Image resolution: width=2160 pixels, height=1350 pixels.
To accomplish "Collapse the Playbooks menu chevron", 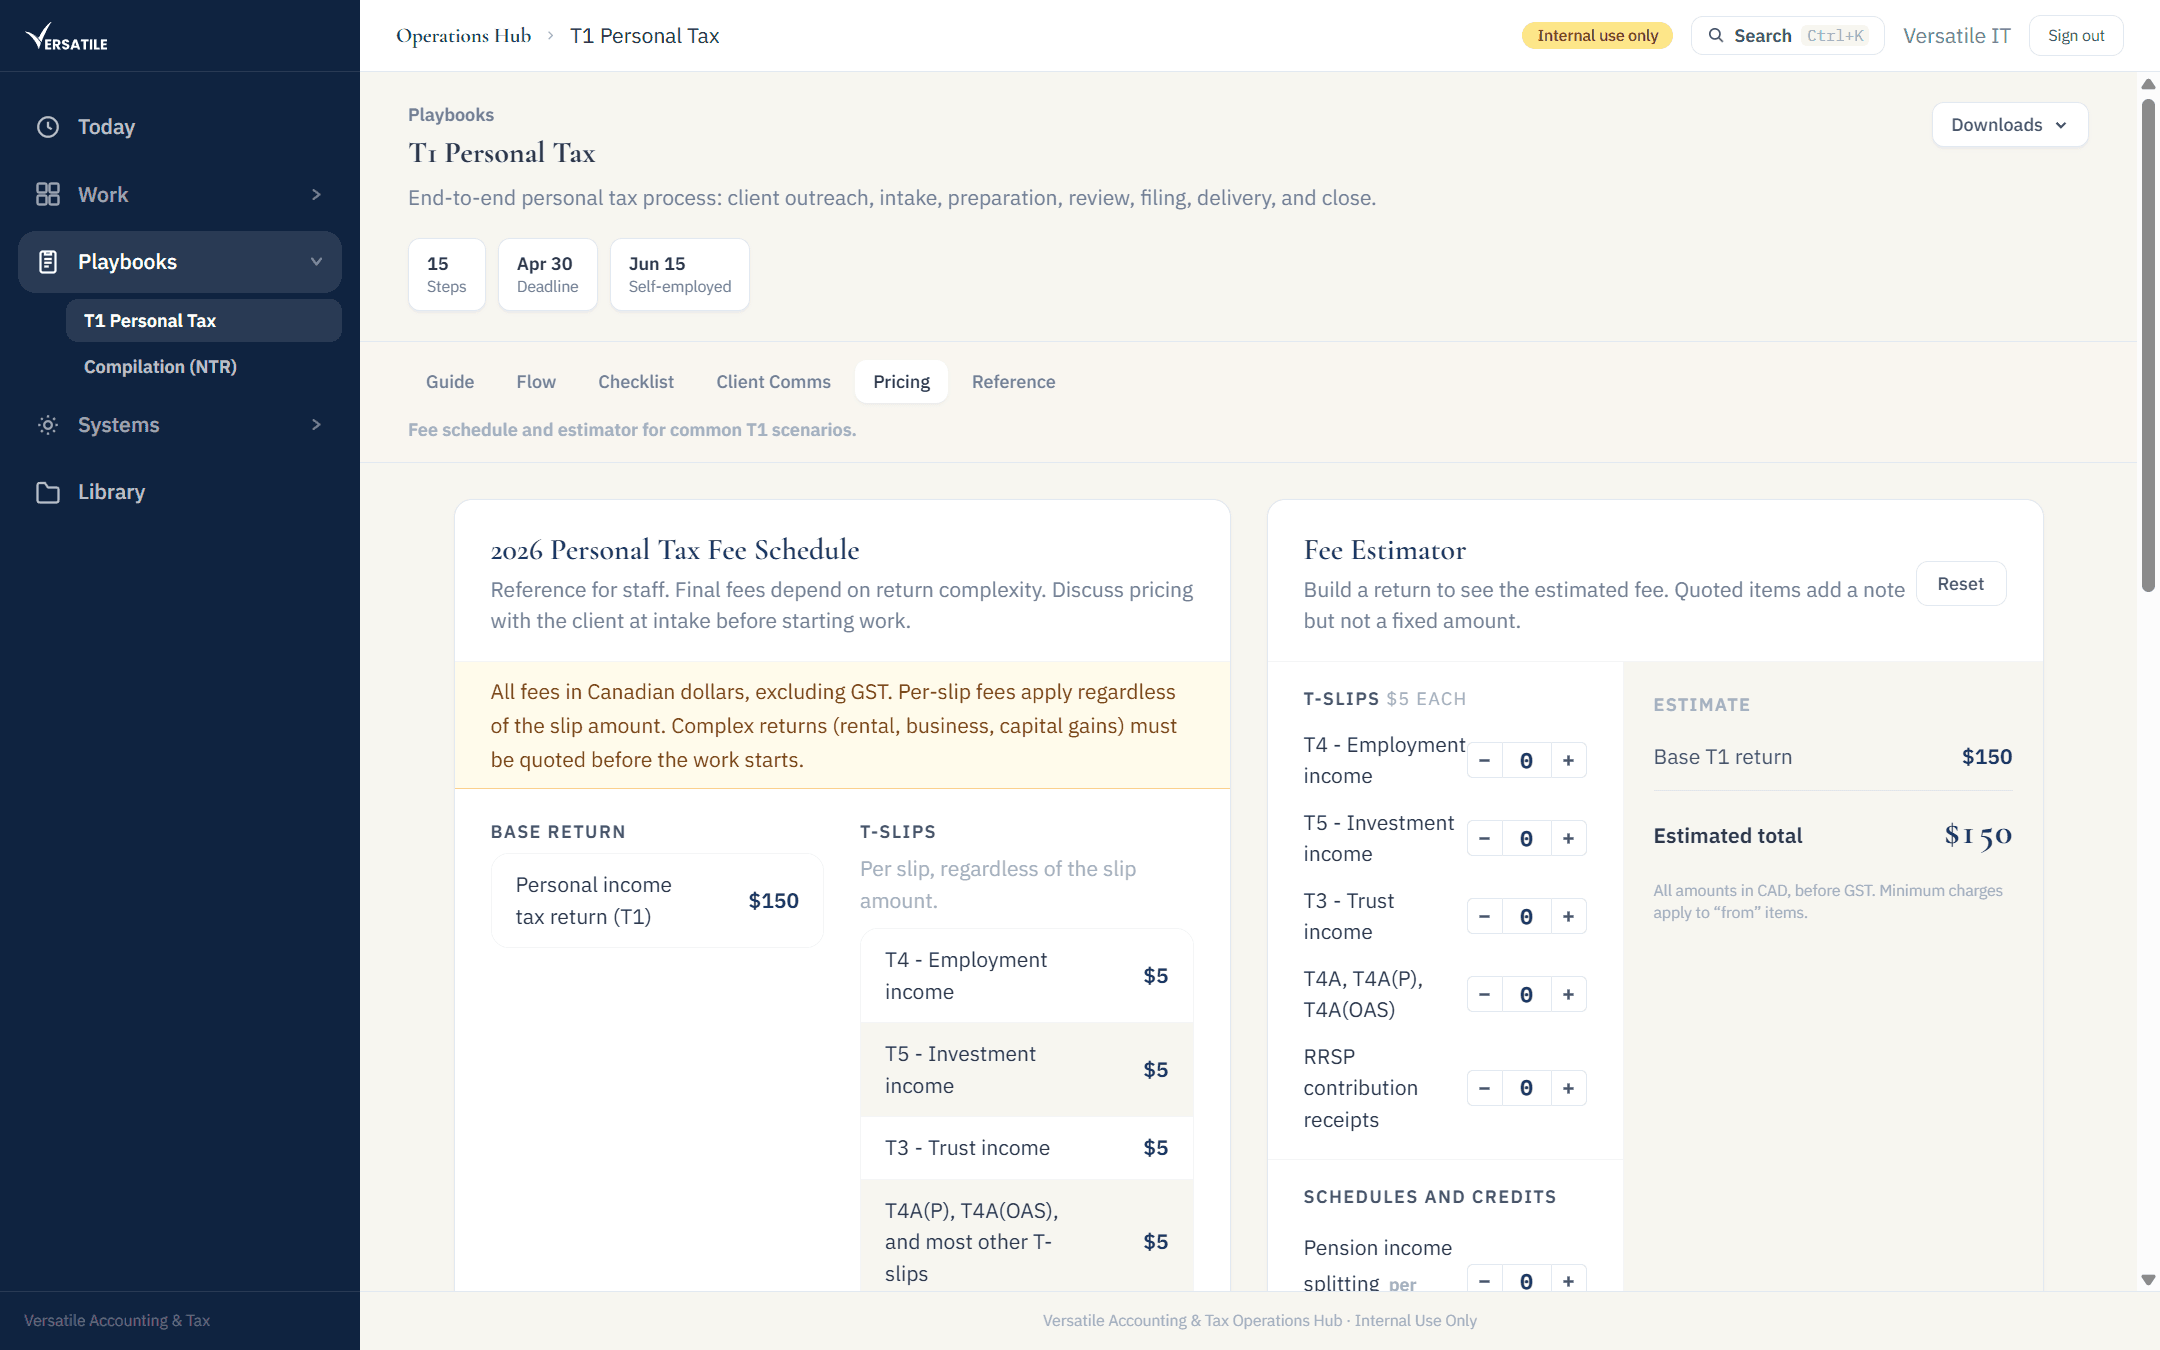I will (316, 262).
